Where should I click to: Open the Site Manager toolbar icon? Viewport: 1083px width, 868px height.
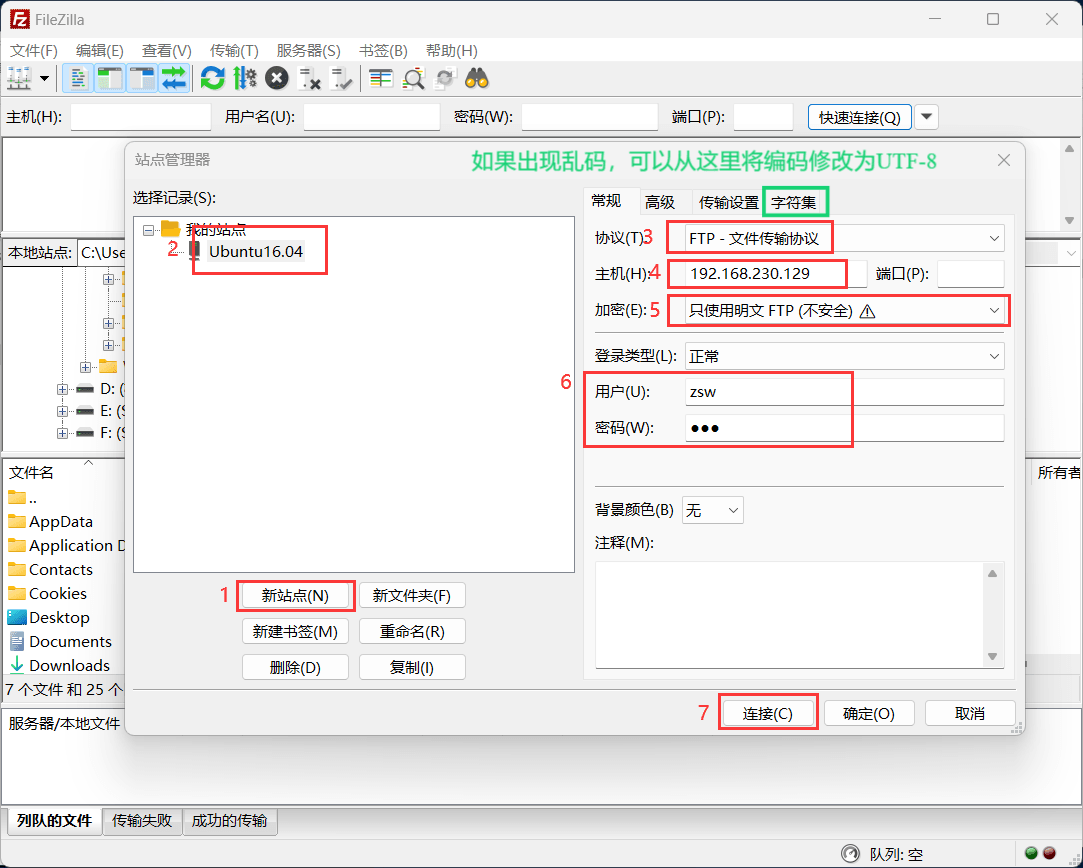point(19,78)
